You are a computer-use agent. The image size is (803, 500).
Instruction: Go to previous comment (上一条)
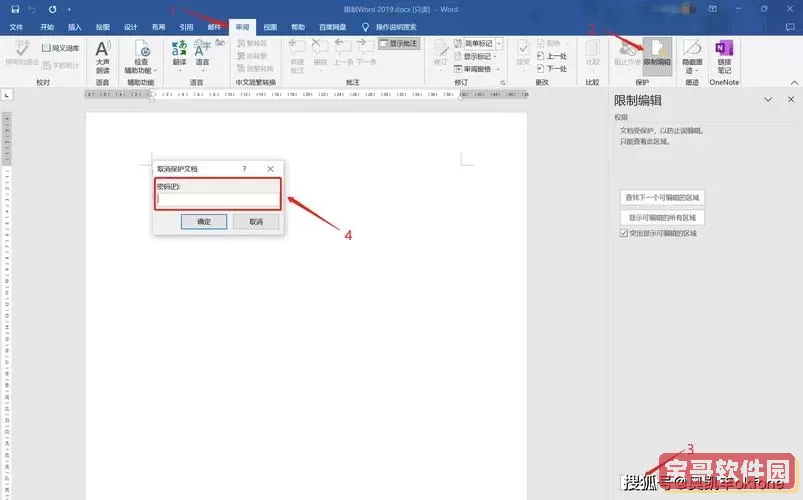point(343,53)
